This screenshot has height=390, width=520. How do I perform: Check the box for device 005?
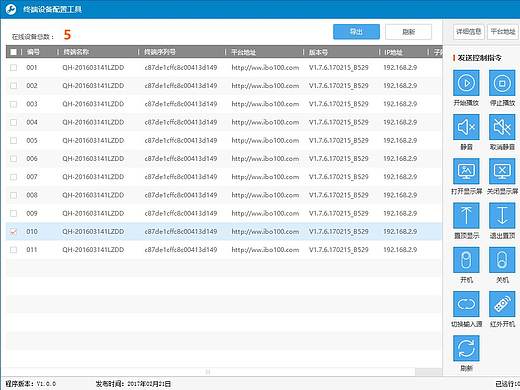(x=13, y=140)
